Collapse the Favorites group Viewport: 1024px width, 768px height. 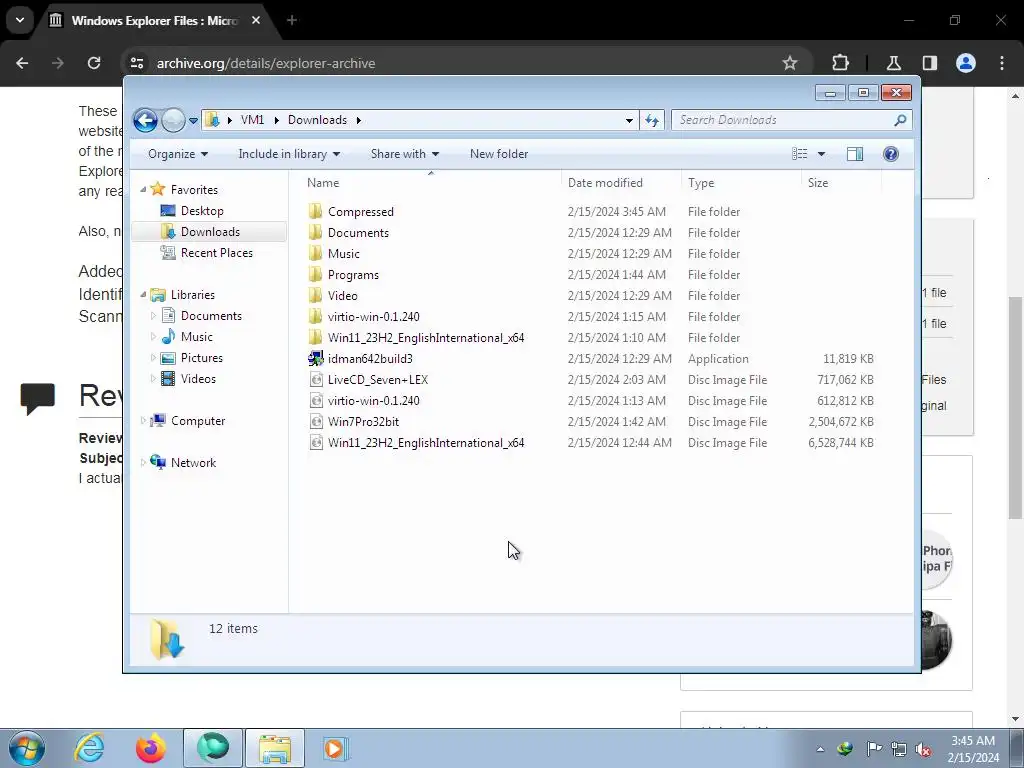[x=143, y=189]
